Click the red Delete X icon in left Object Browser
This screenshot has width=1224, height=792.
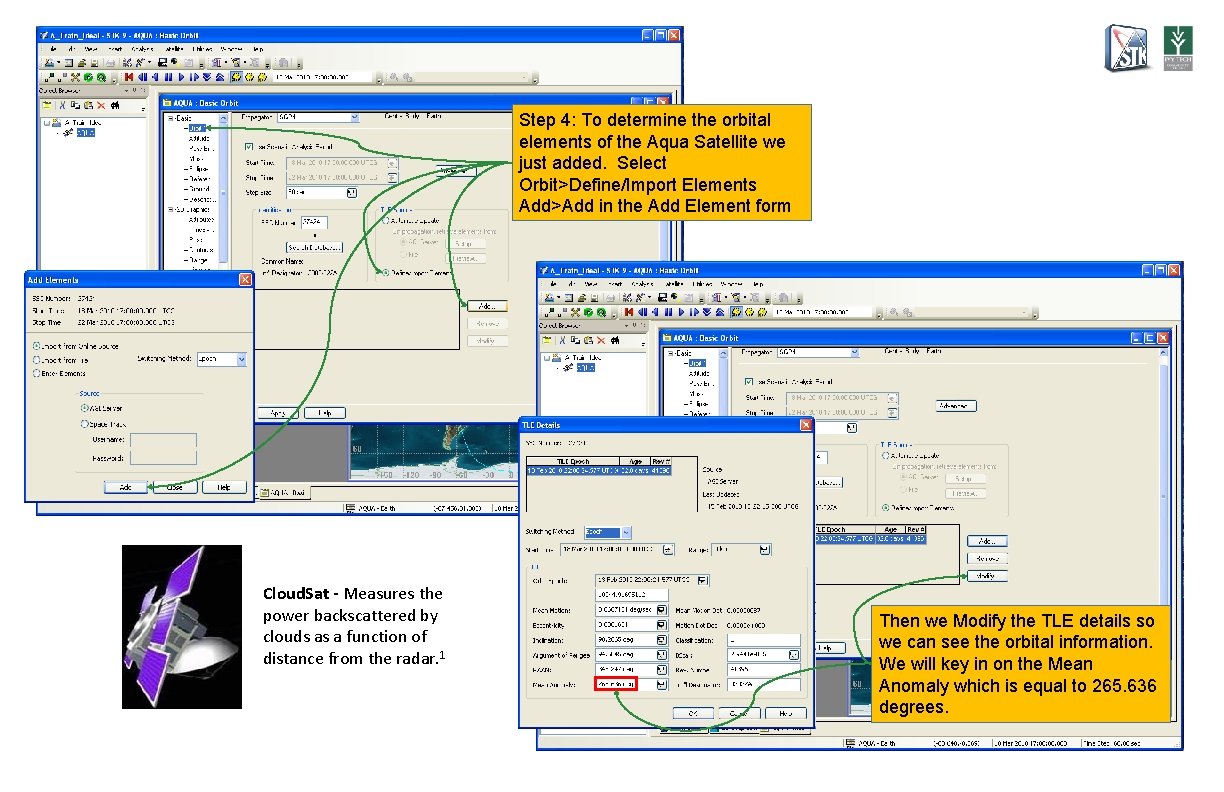[101, 105]
